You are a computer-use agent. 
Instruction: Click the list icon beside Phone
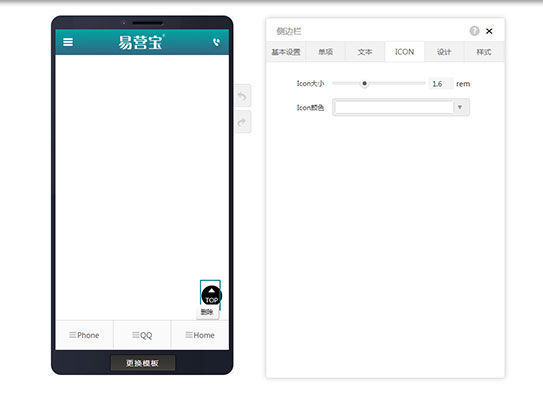[x=72, y=335]
